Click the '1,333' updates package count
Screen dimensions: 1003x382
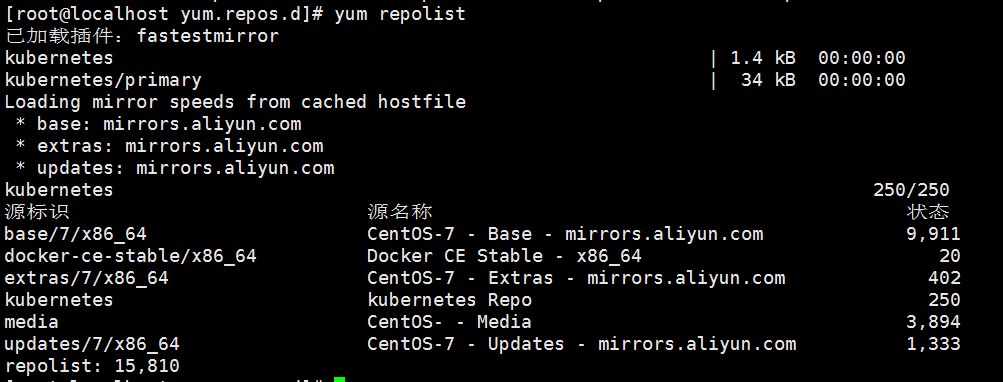click(933, 344)
